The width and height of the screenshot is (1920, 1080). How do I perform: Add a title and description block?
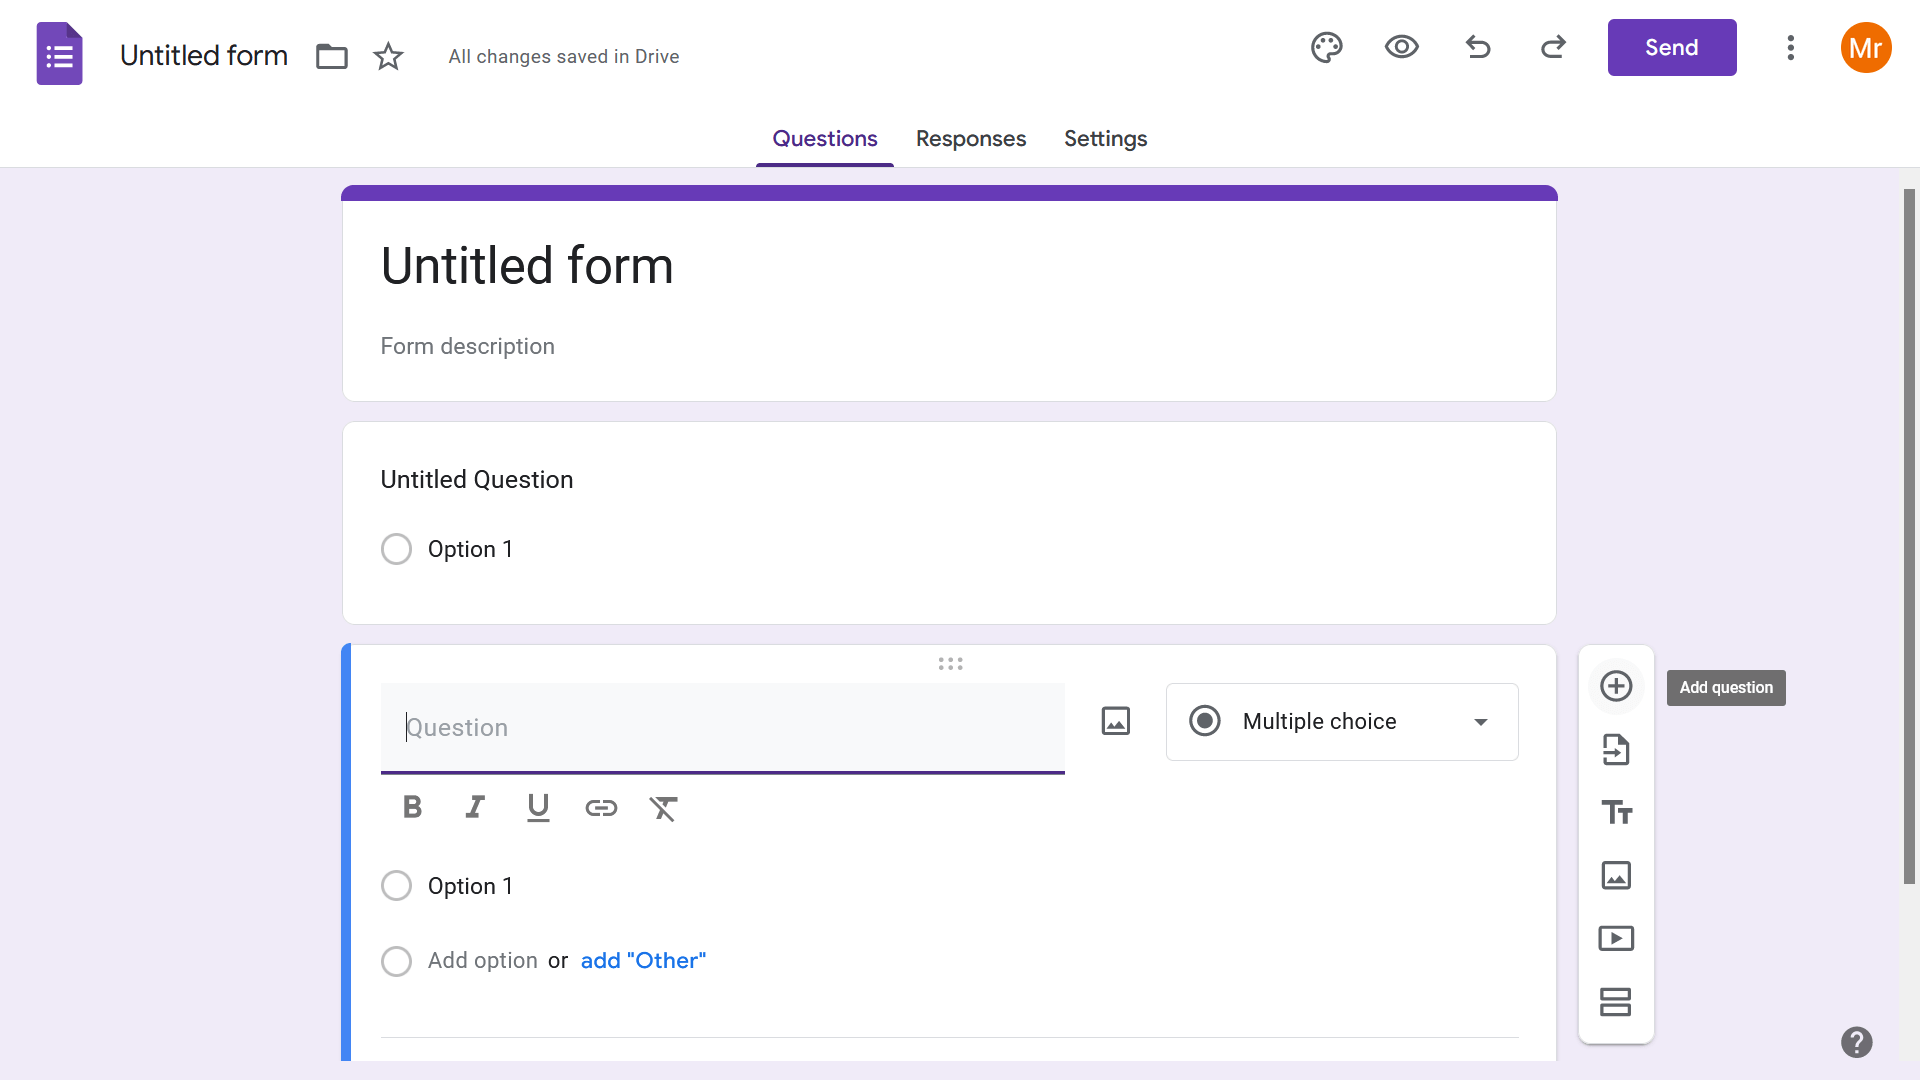click(1616, 812)
